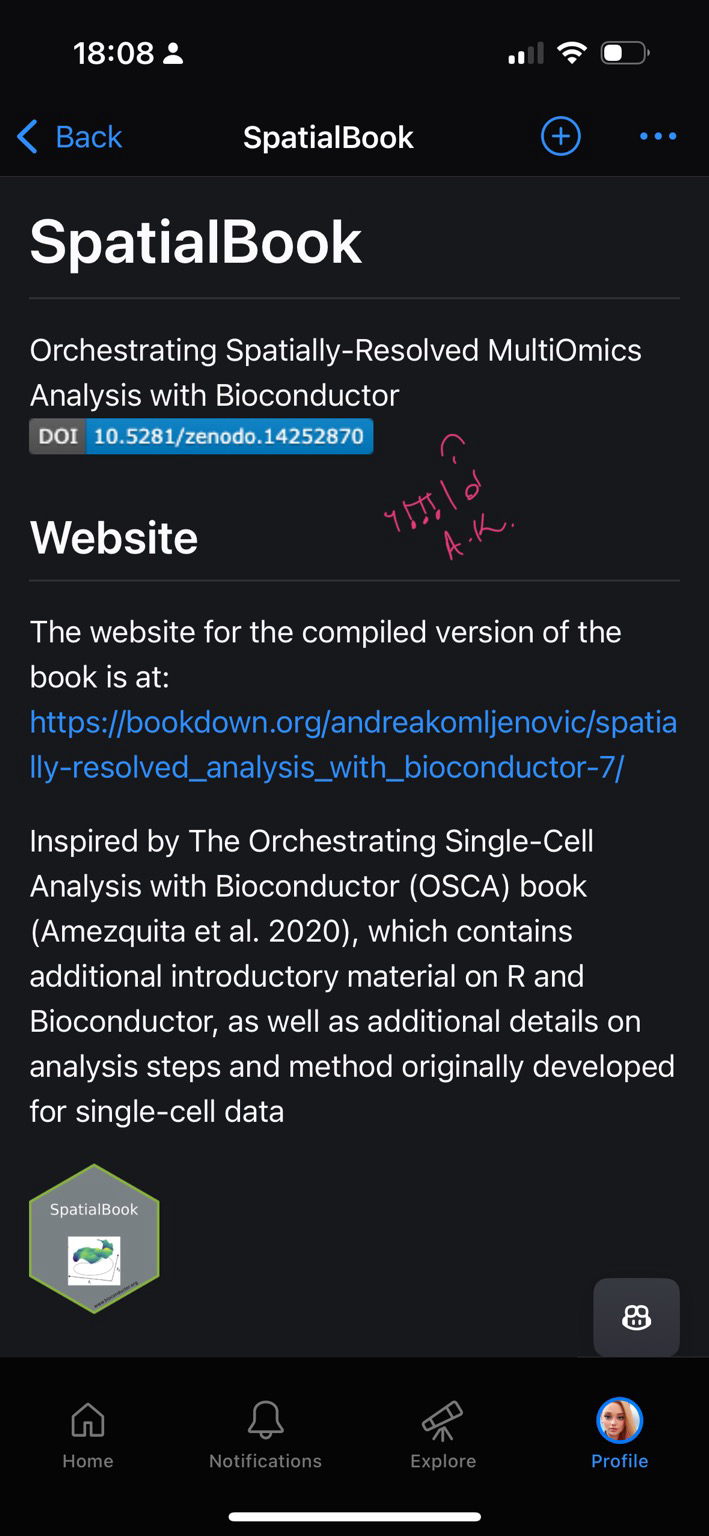The width and height of the screenshot is (709, 1536).
Task: Tap the Profile avatar picture
Action: click(619, 1420)
